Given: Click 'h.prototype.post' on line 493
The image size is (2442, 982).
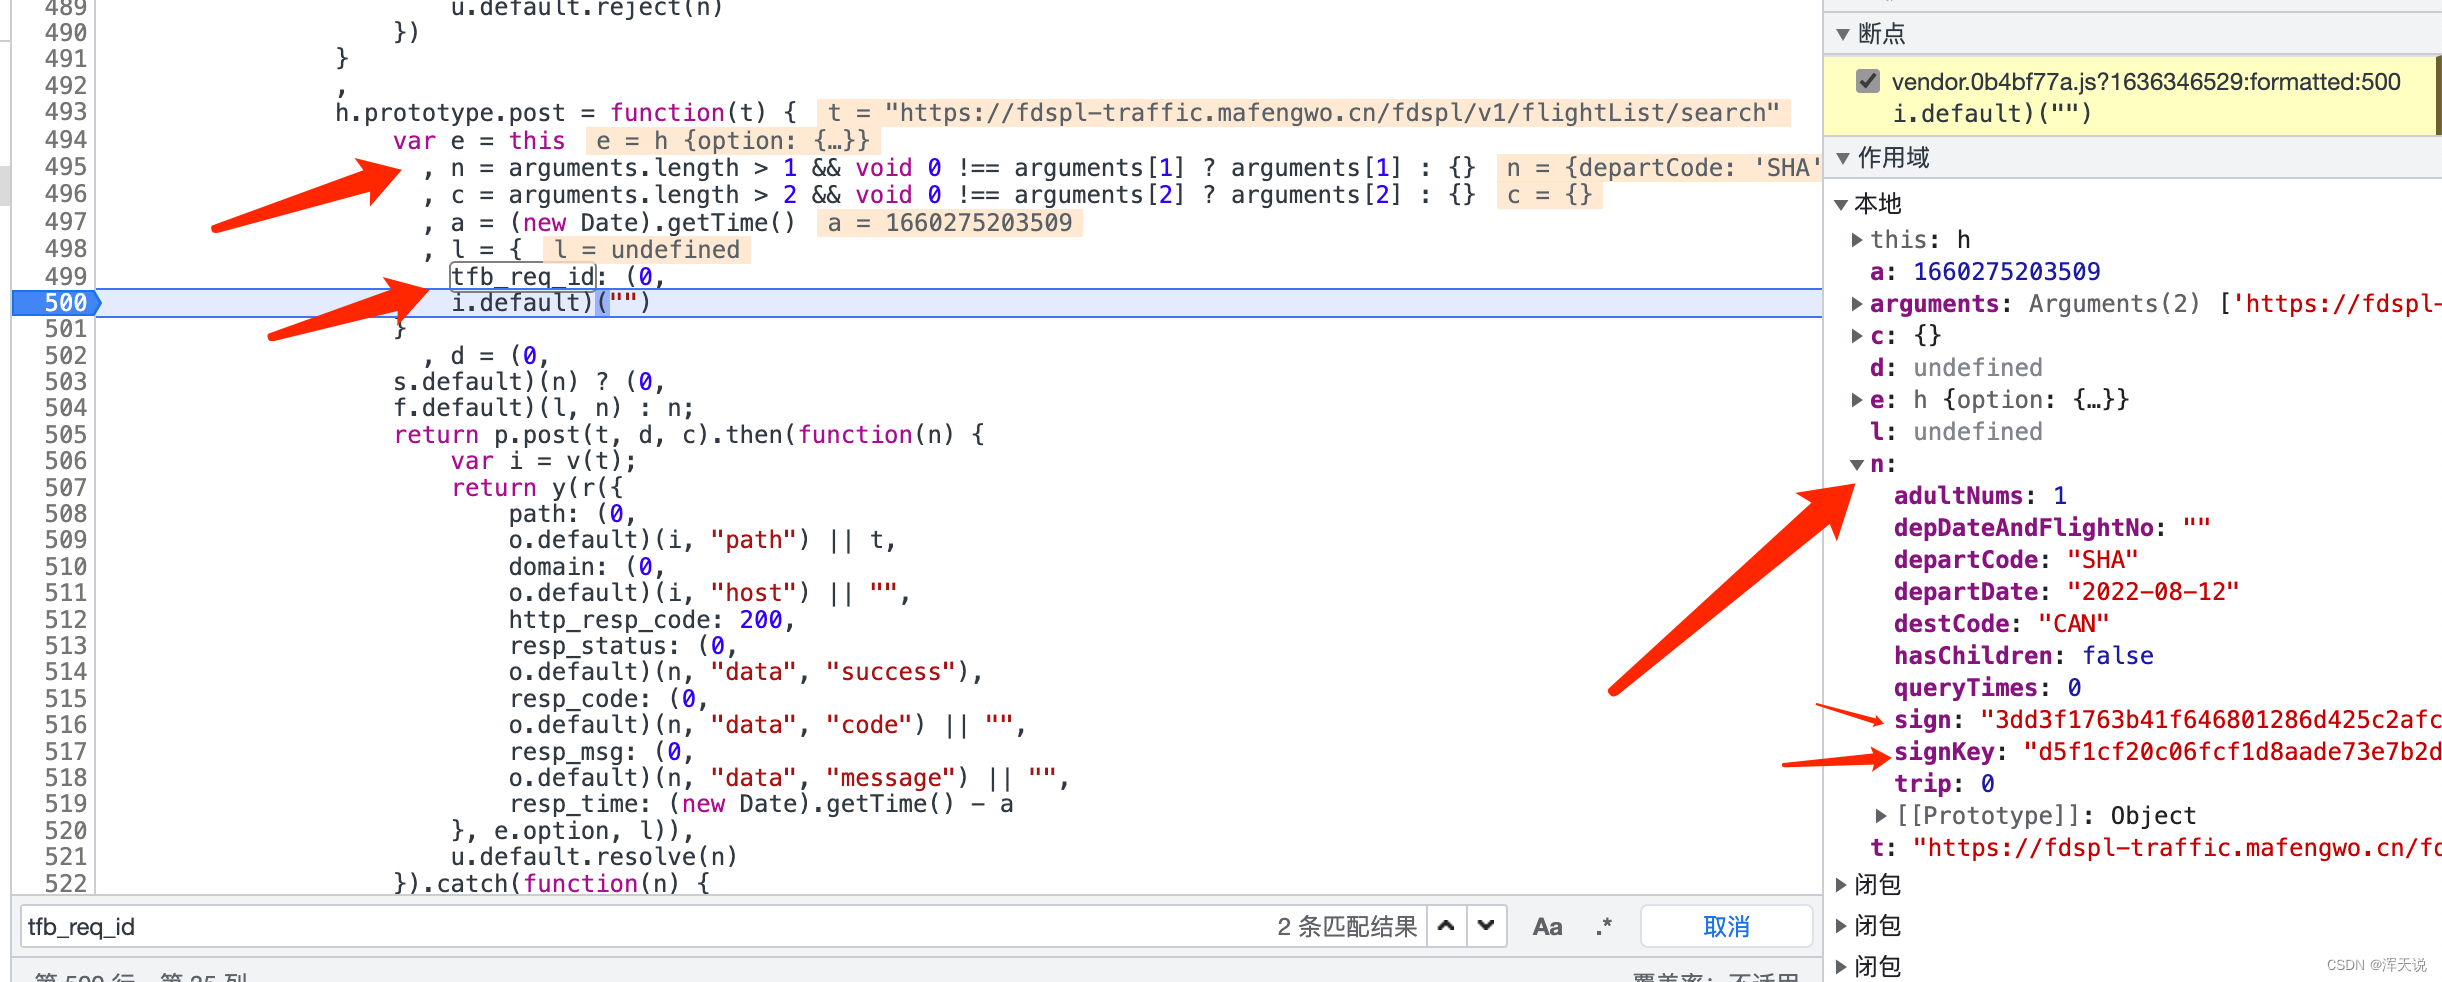Looking at the screenshot, I should [x=450, y=113].
